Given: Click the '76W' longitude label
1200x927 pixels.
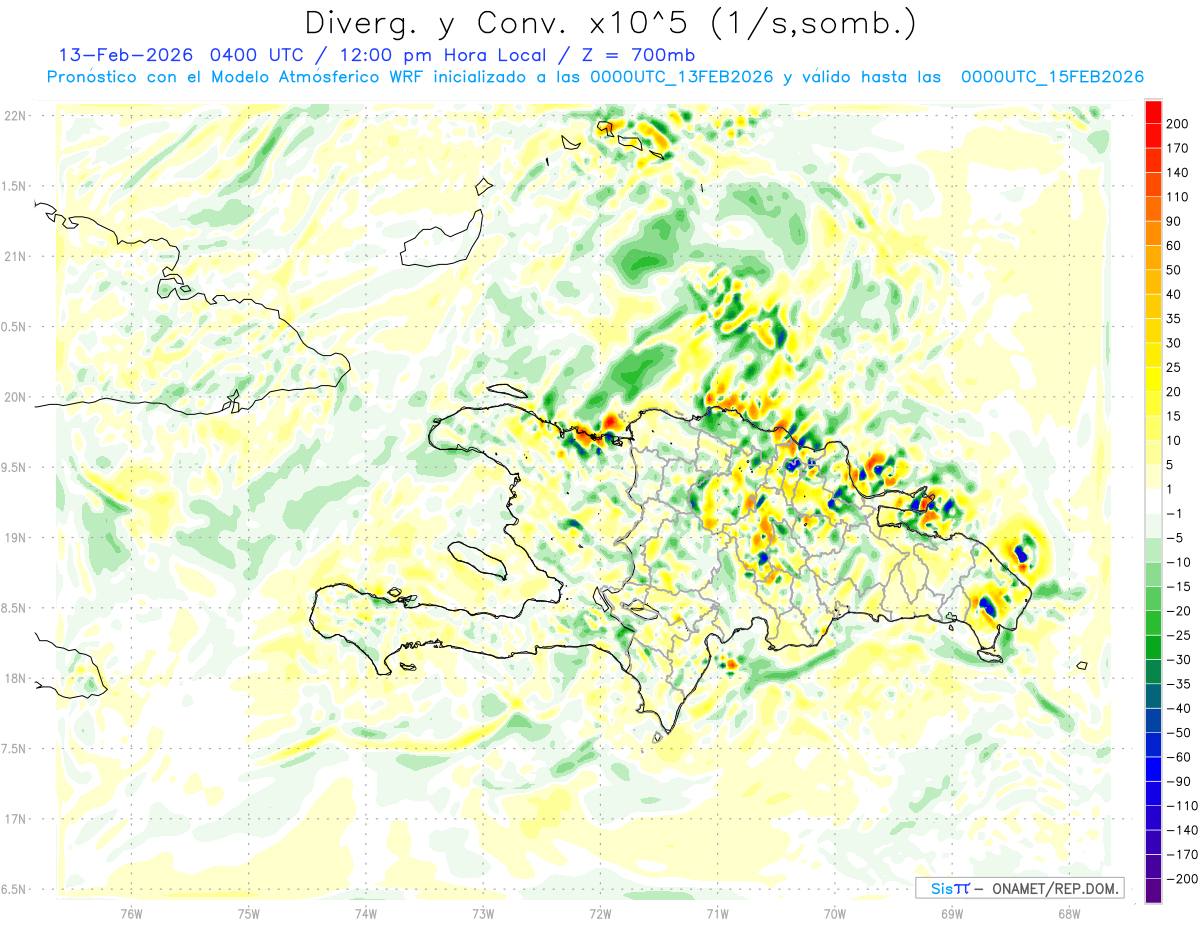Looking at the screenshot, I should 131,913.
